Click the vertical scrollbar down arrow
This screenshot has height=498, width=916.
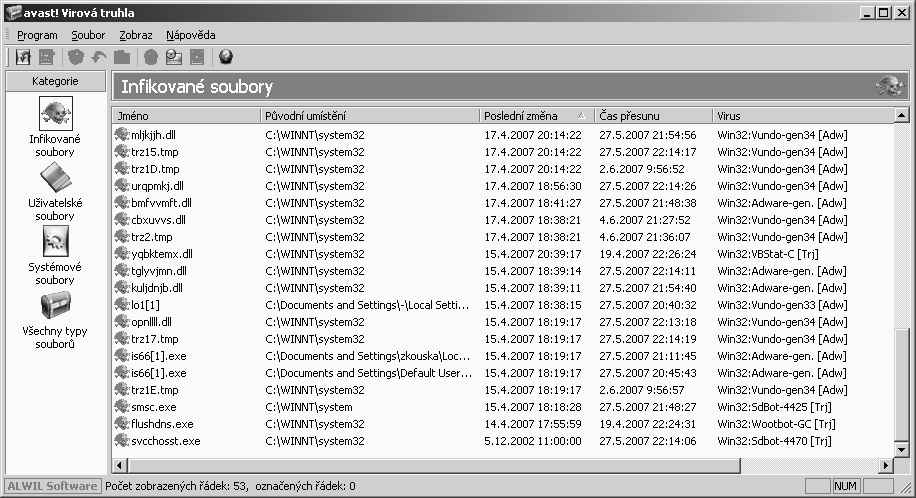[901, 449]
